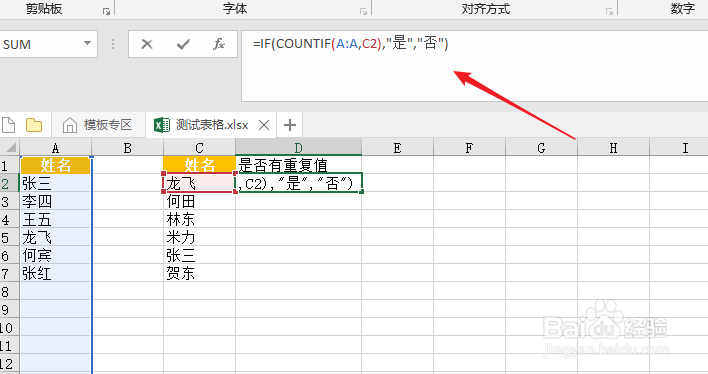Select column B header
Viewport: 708px width, 374px height.
pos(127,148)
